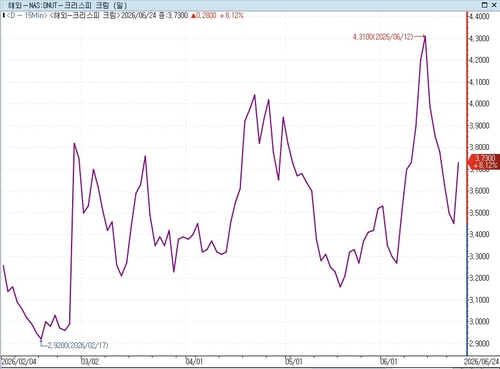Select the 2026/02/04 start date label
This screenshot has width=500, height=369.
point(19,361)
